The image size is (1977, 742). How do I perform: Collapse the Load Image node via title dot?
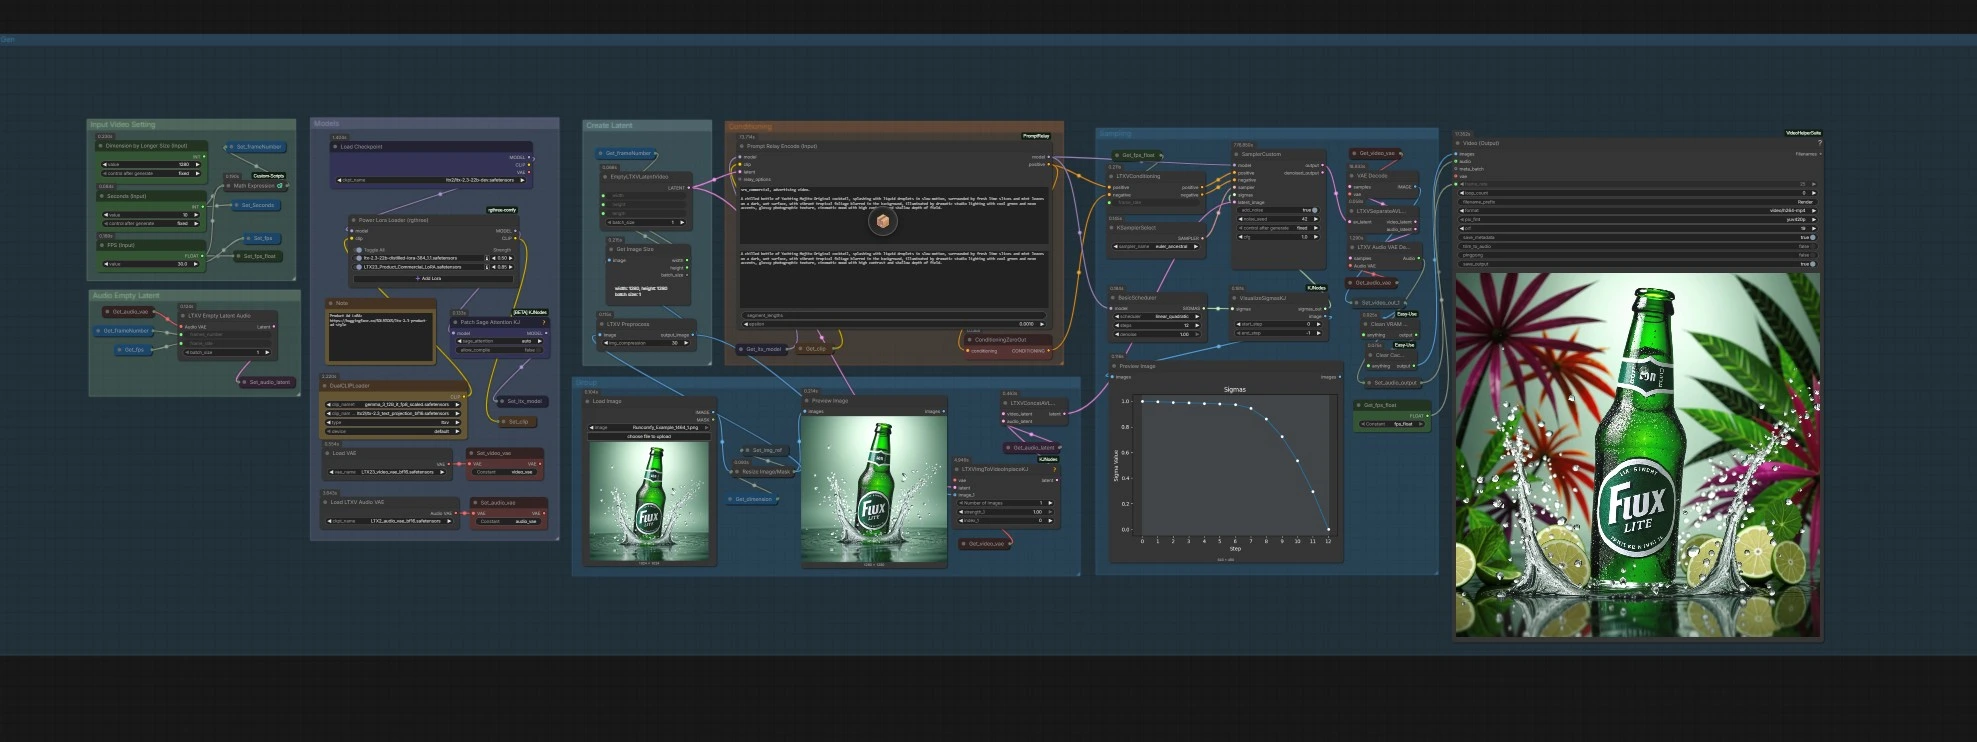tap(588, 401)
